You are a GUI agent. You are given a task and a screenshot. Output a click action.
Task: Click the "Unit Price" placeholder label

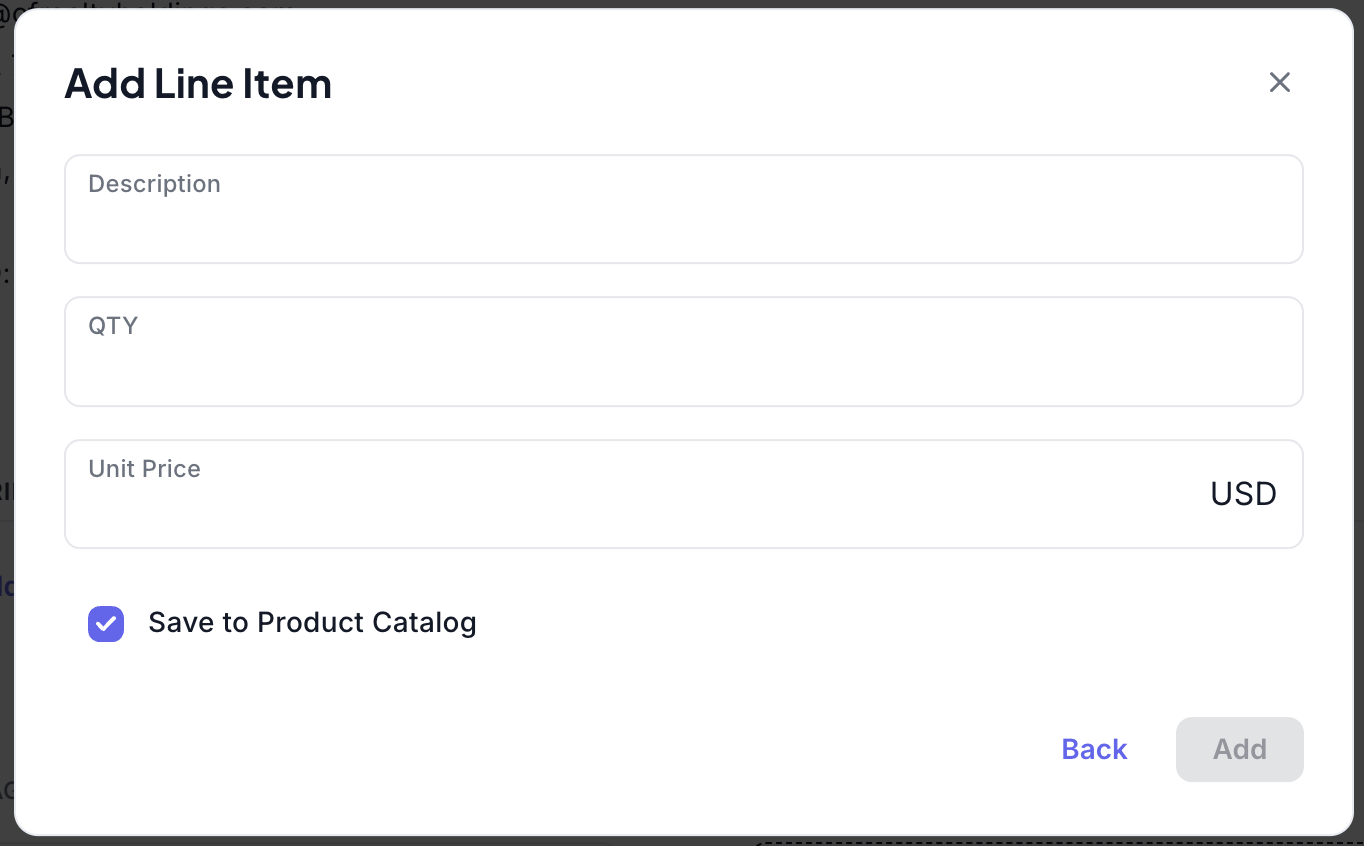pos(144,469)
